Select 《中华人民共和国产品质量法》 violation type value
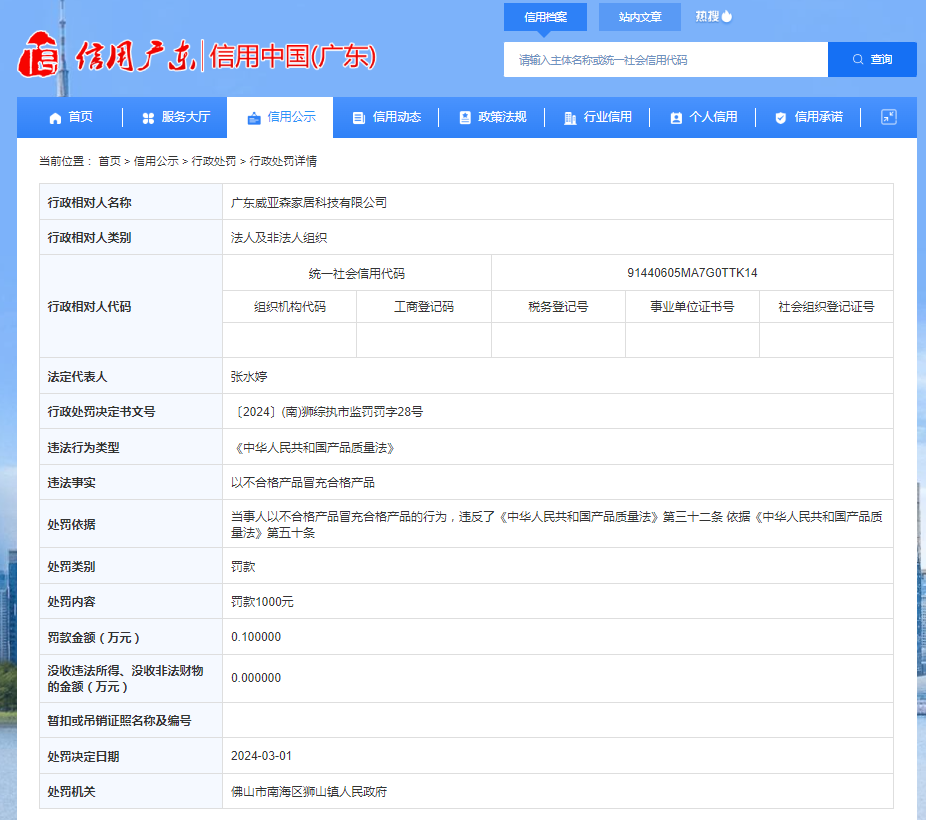The image size is (926, 820). pos(314,448)
